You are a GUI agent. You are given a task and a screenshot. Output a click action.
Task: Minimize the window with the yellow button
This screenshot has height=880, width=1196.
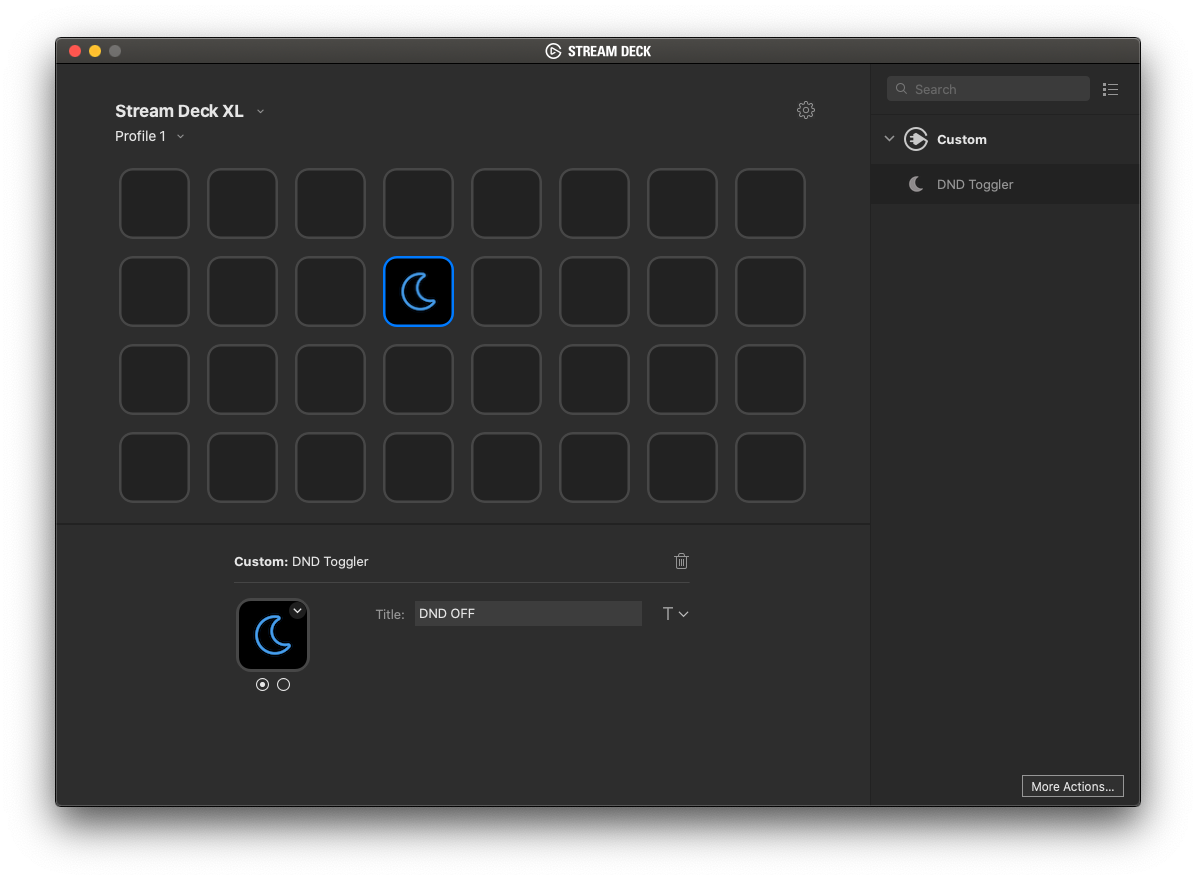95,51
